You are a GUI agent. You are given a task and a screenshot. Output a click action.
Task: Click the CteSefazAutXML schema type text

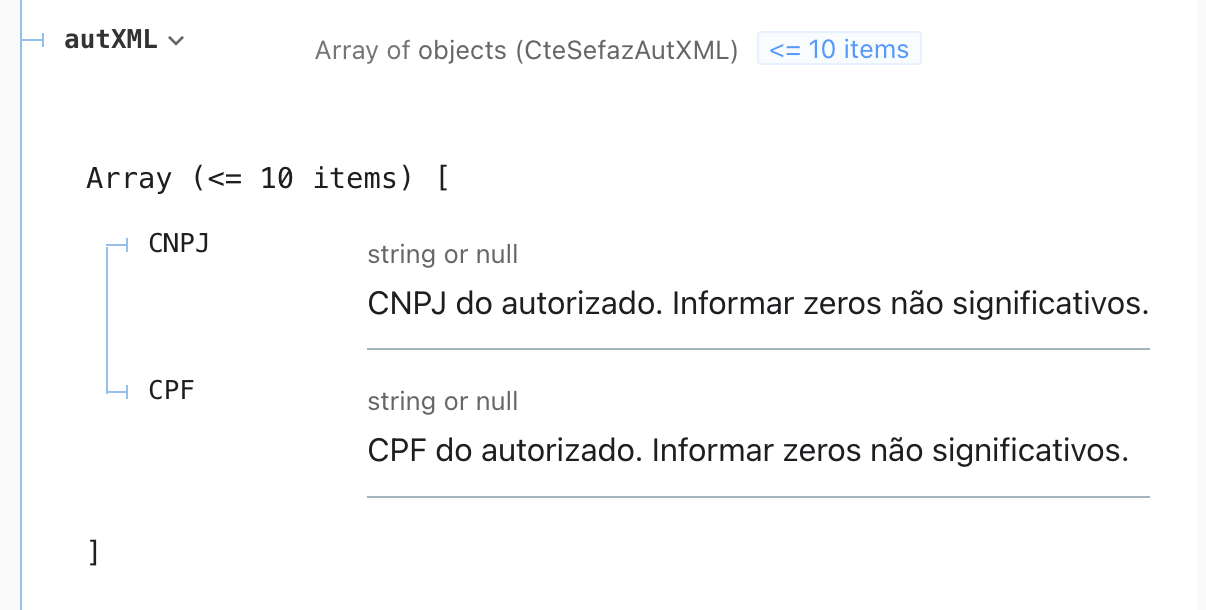point(526,51)
